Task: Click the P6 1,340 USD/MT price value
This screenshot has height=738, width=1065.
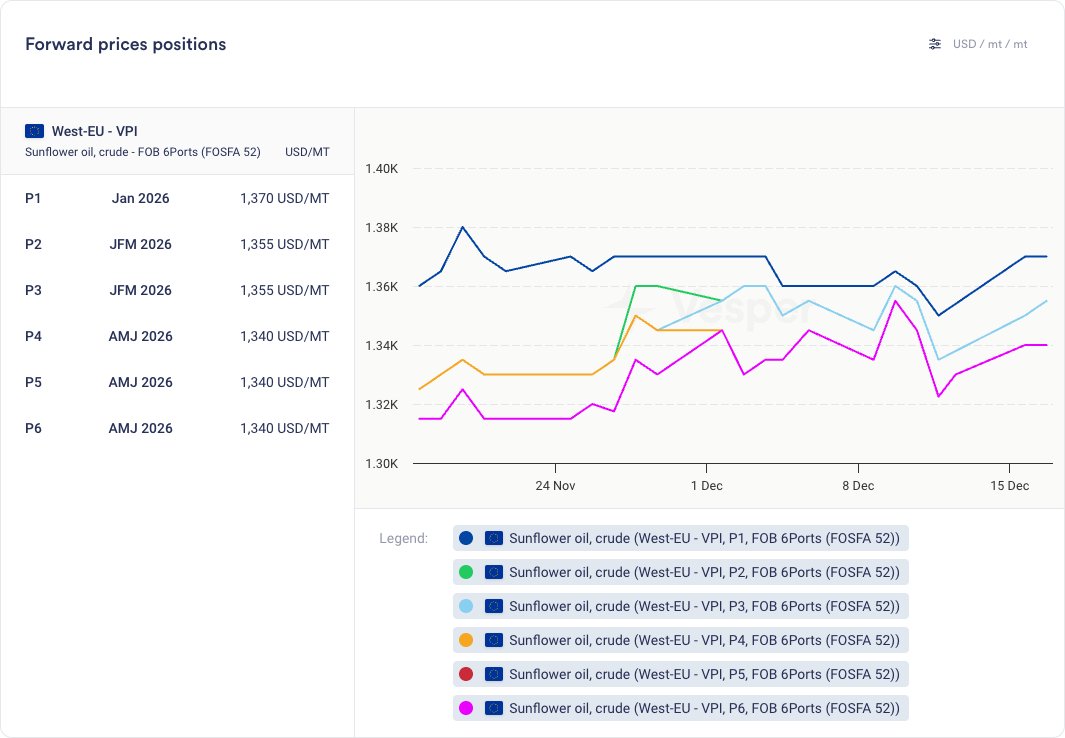Action: coord(284,428)
